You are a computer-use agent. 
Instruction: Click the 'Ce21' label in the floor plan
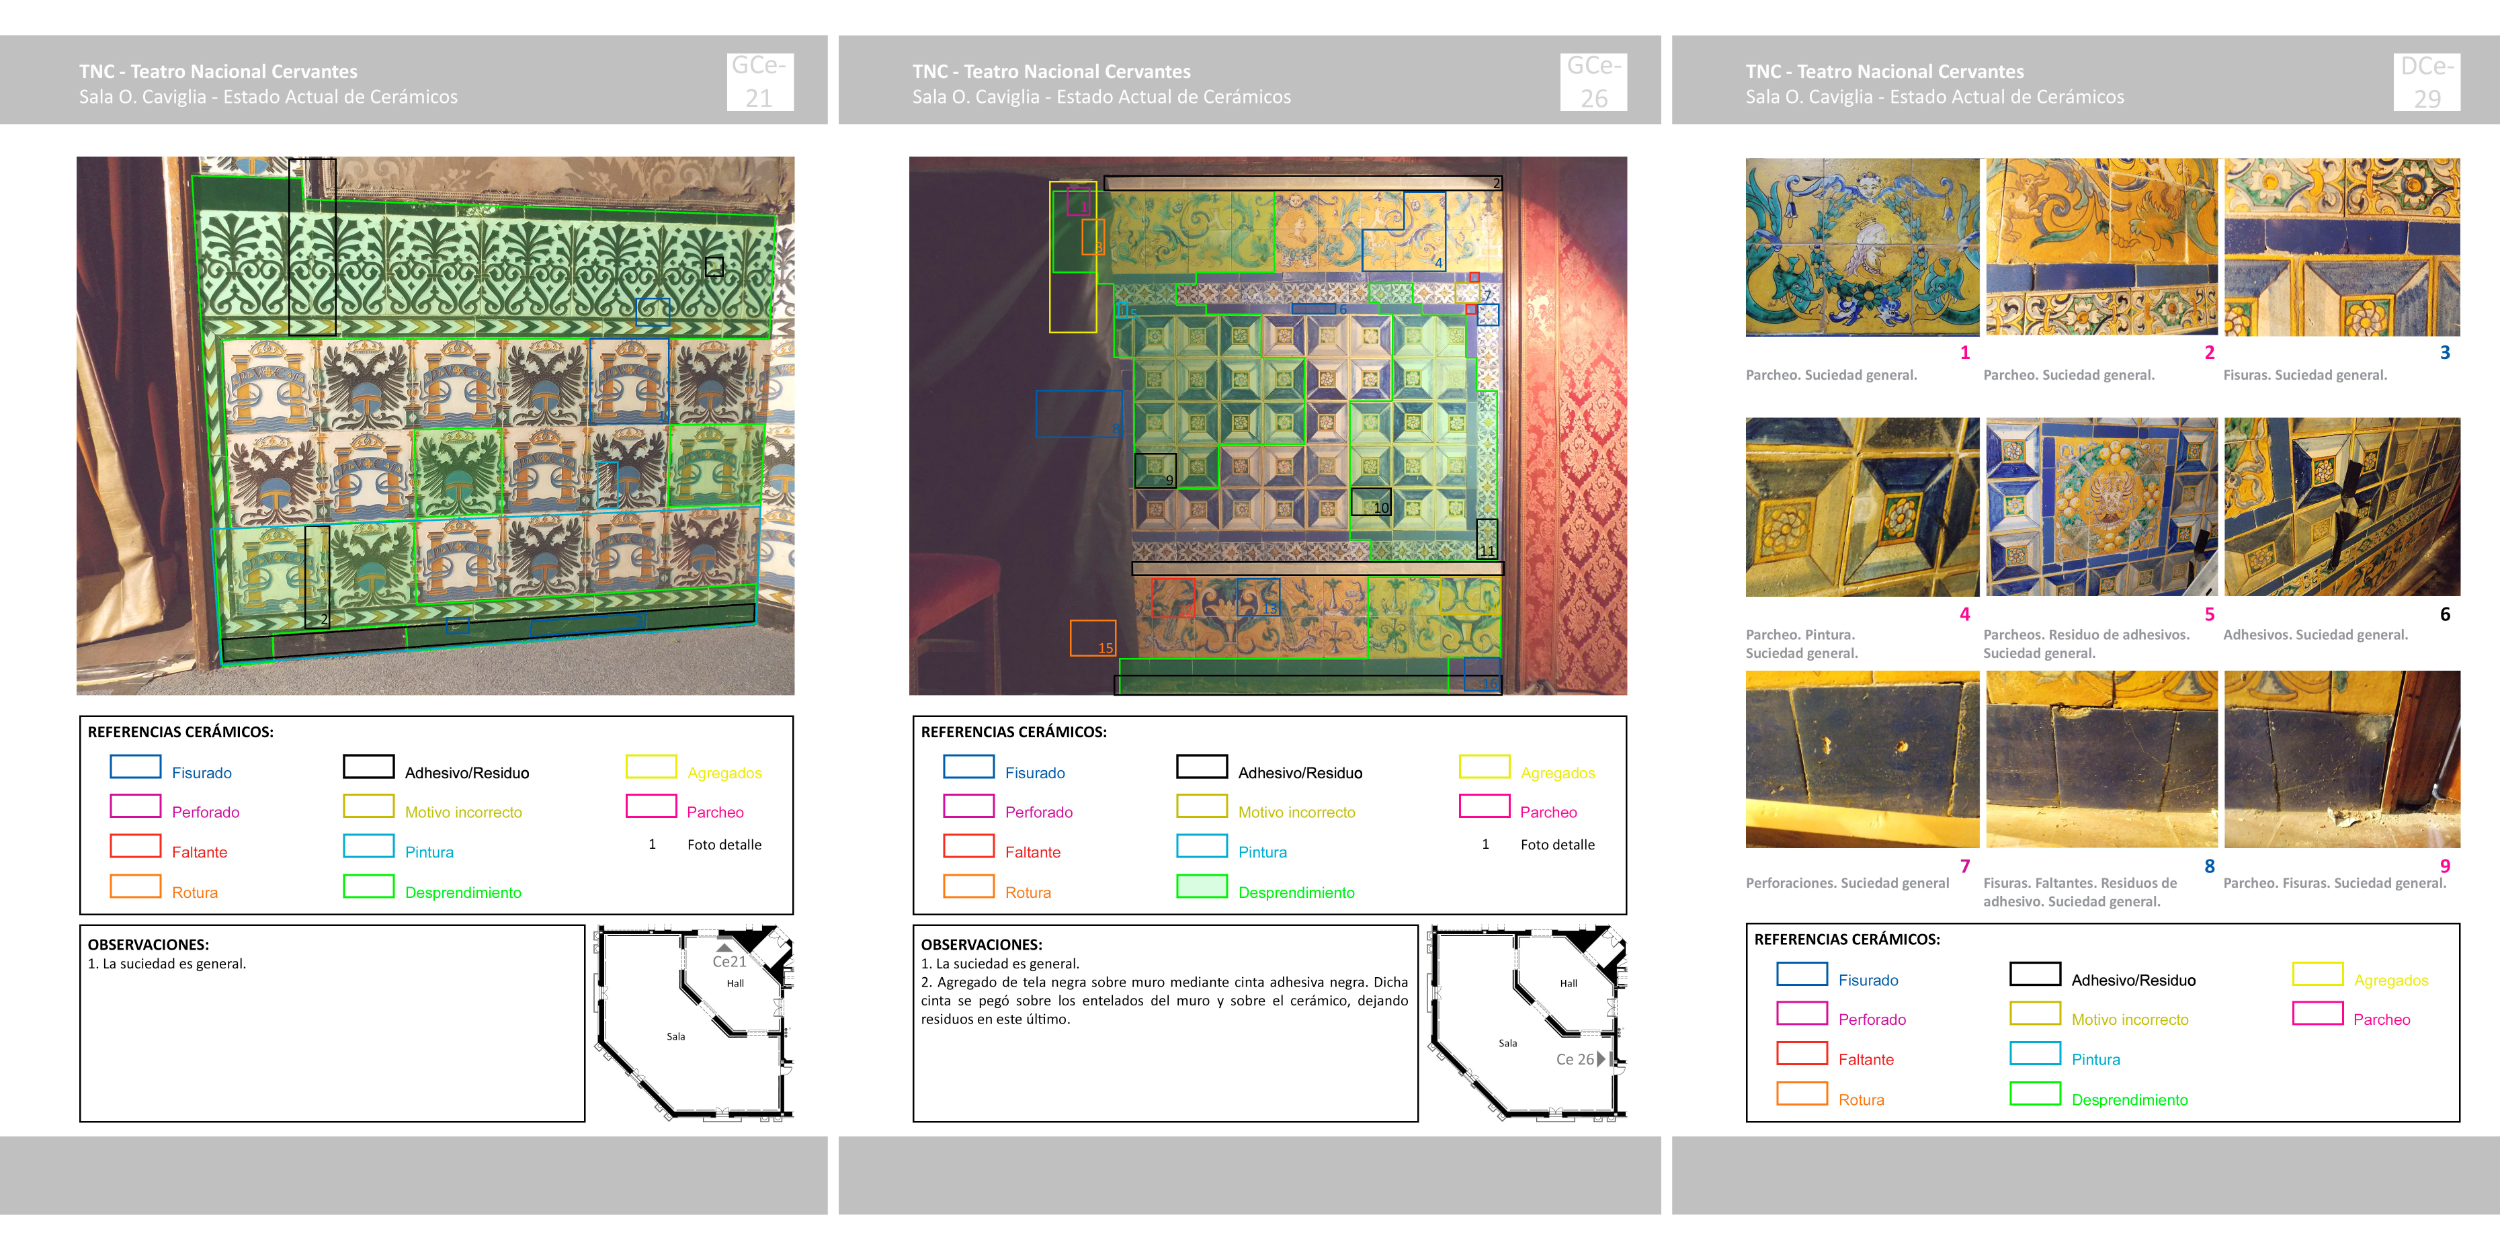(x=729, y=961)
